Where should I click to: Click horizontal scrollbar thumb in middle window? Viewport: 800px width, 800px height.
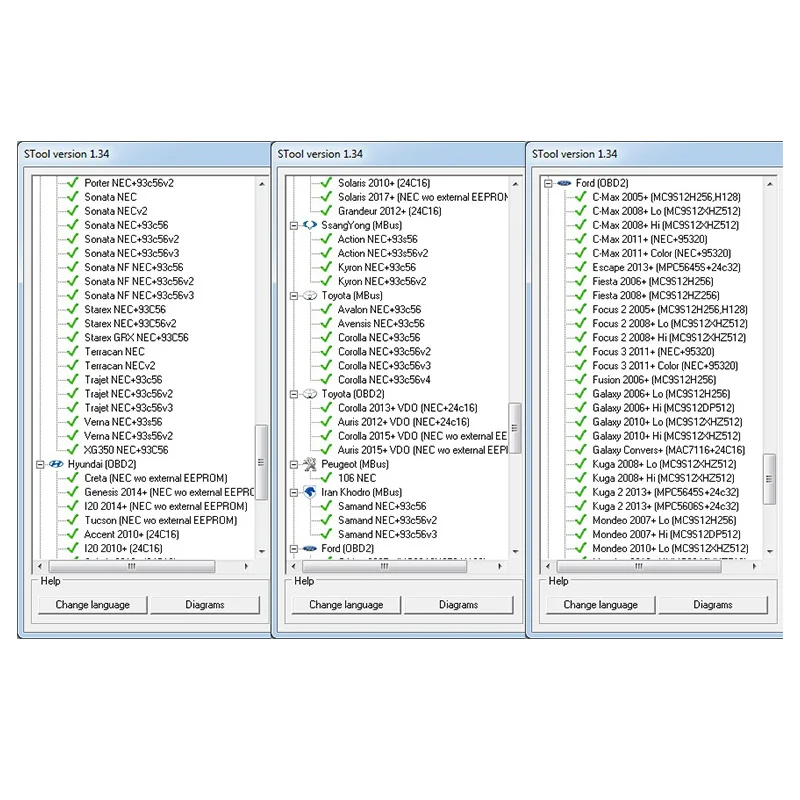click(385, 566)
